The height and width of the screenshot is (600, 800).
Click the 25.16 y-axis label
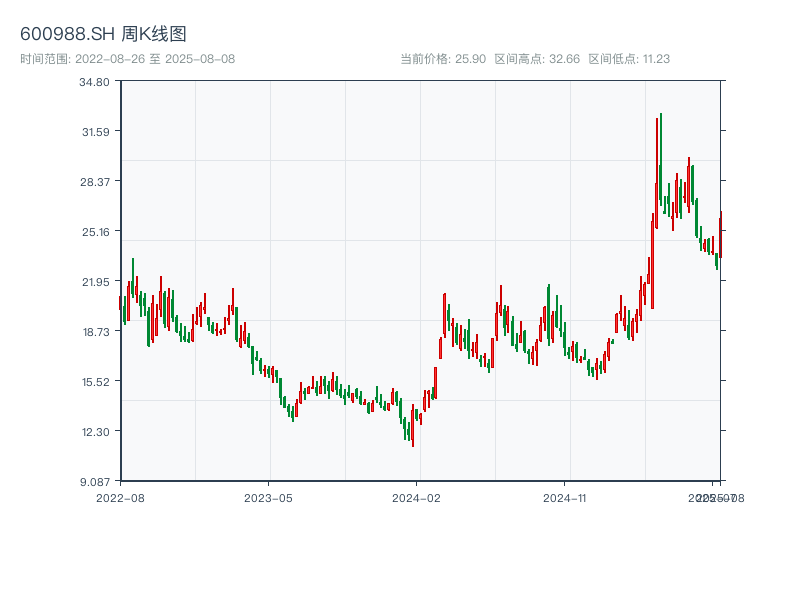point(95,232)
